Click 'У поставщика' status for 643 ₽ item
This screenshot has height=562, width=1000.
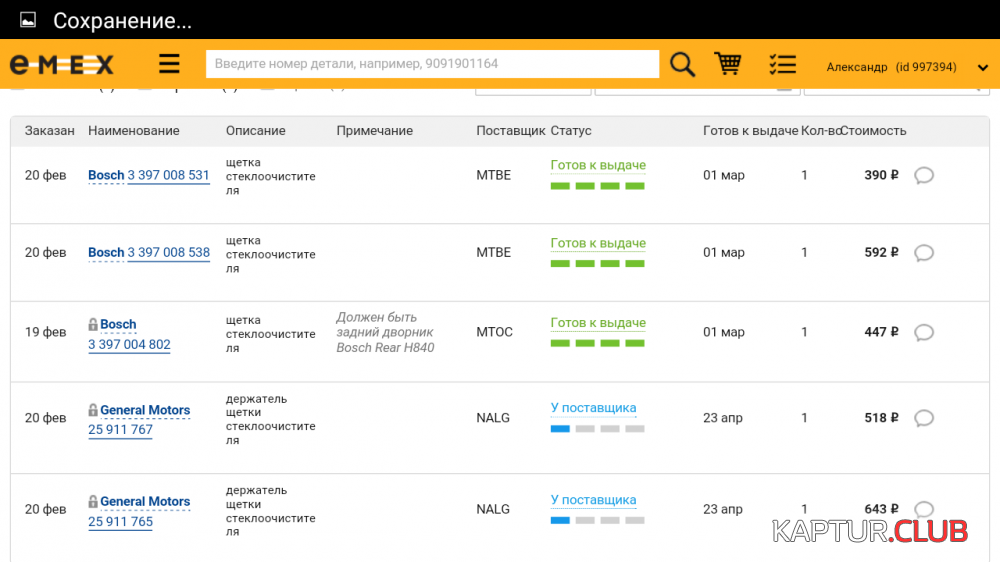coord(593,500)
